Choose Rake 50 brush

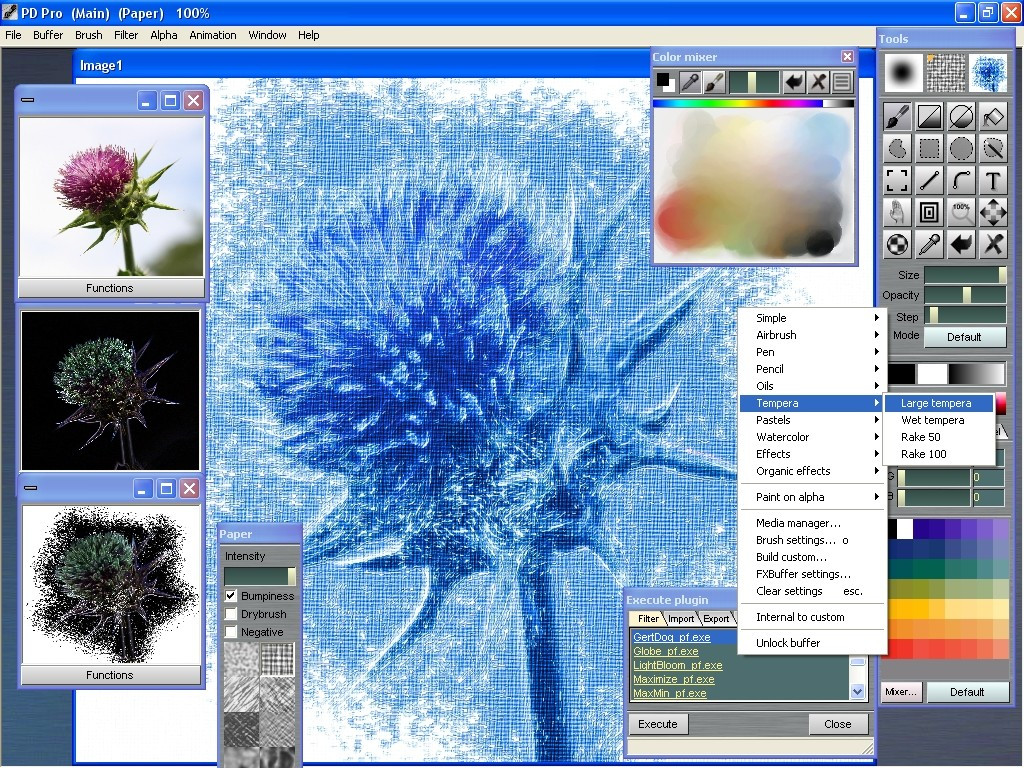pyautogui.click(x=938, y=437)
